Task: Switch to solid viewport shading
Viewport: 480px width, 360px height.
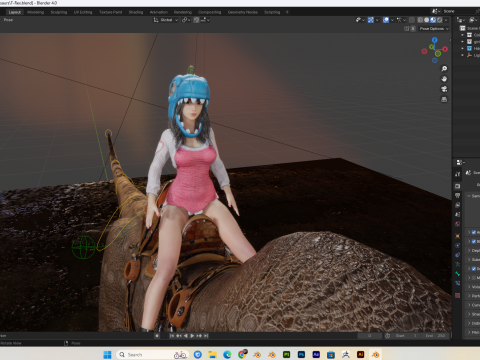Action: (426, 20)
